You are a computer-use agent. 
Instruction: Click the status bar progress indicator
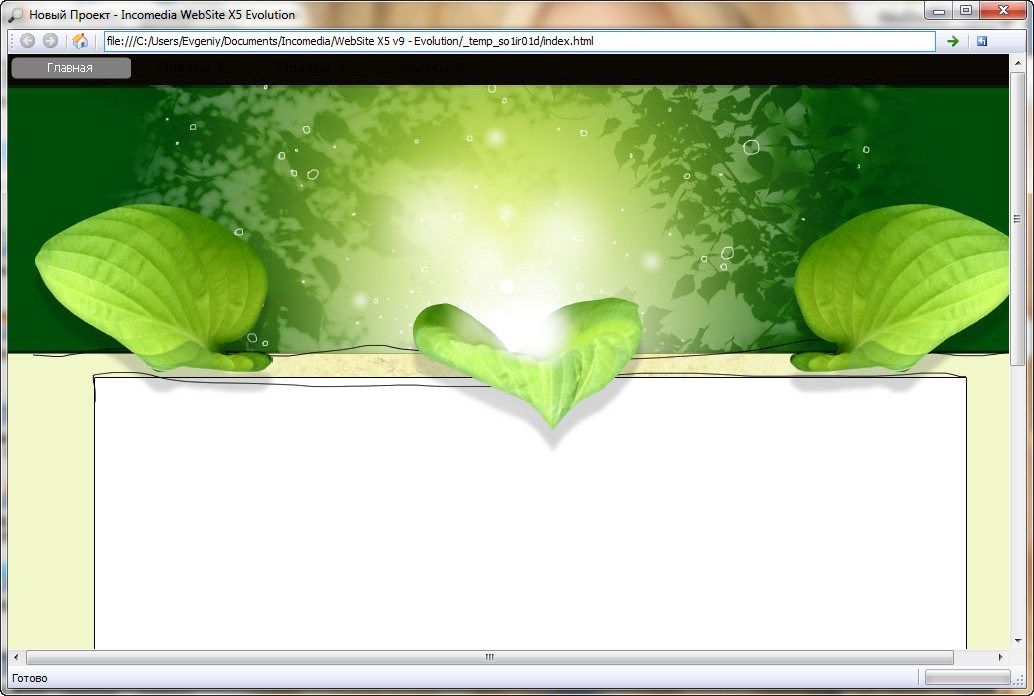[x=968, y=678]
